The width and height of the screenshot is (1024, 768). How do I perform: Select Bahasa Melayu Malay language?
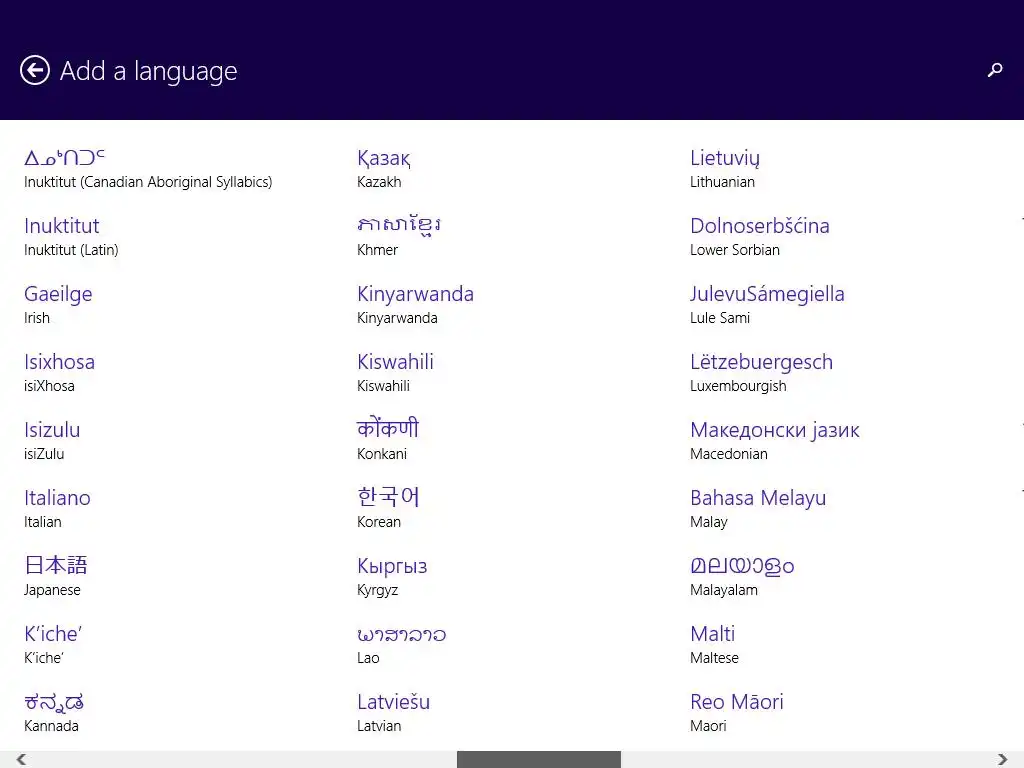click(x=758, y=509)
